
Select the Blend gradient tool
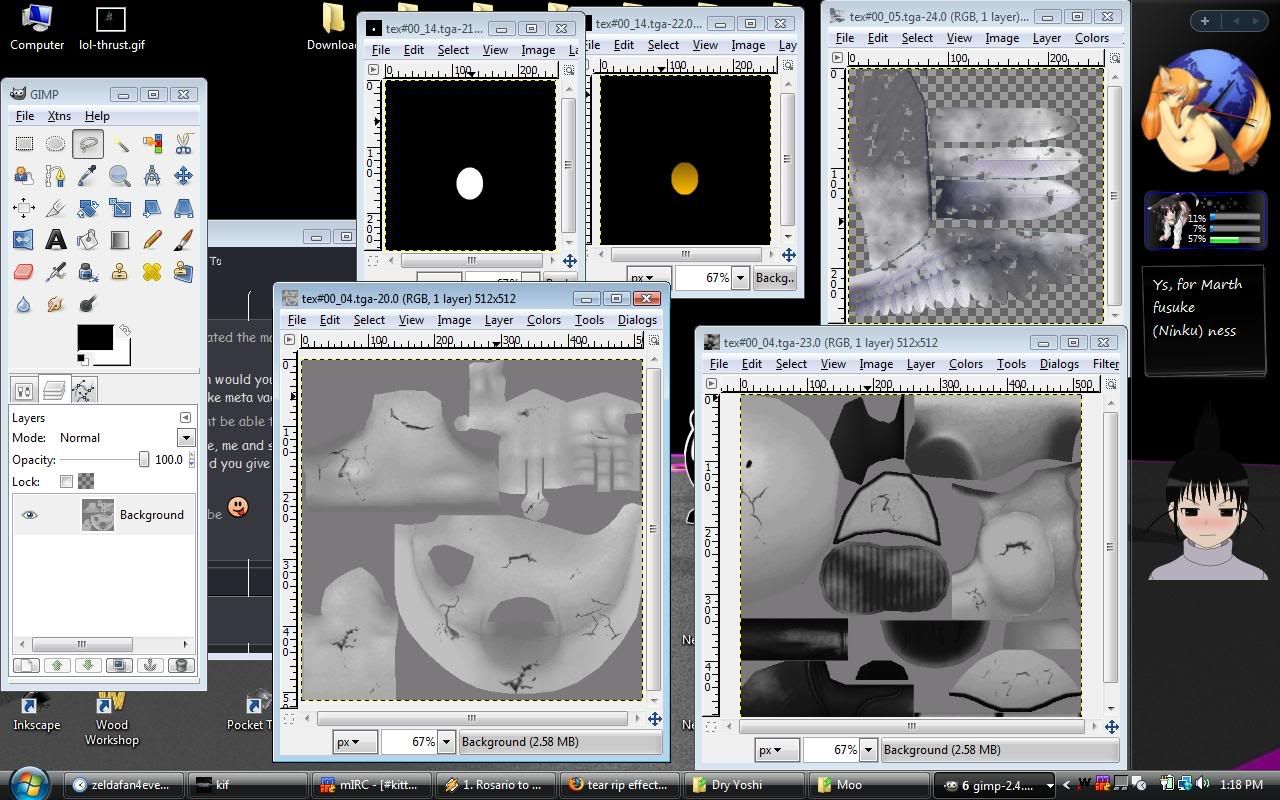[x=119, y=240]
